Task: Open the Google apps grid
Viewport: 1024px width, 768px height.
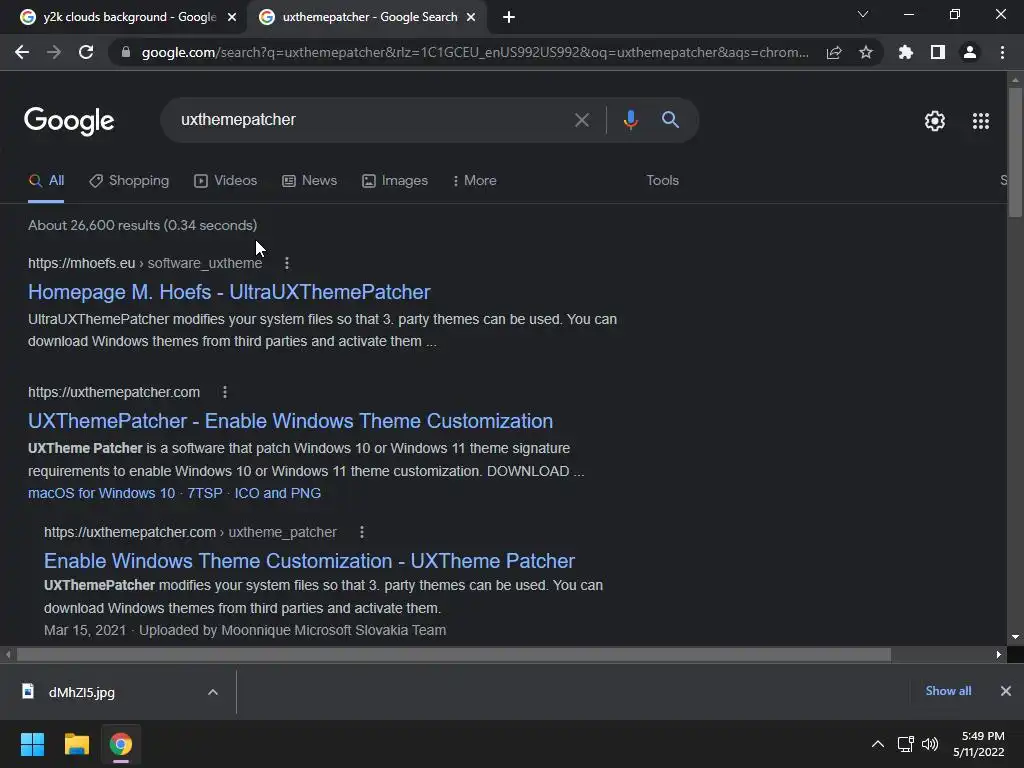Action: 981,121
